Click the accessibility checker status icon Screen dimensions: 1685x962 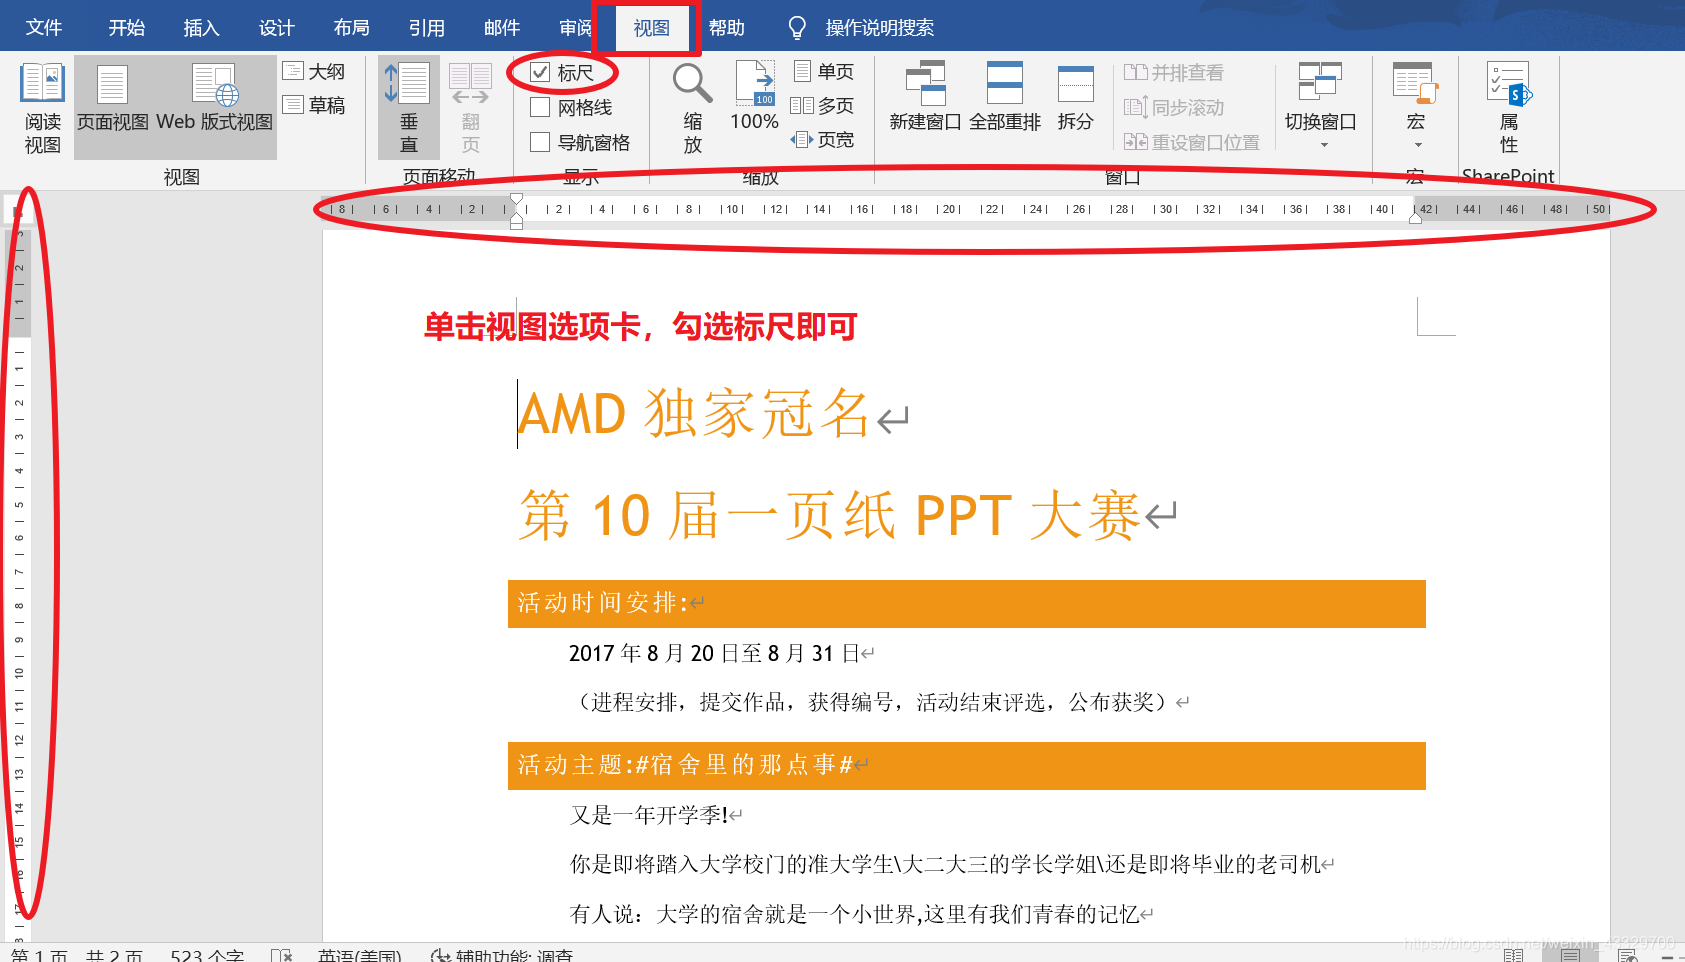point(440,955)
